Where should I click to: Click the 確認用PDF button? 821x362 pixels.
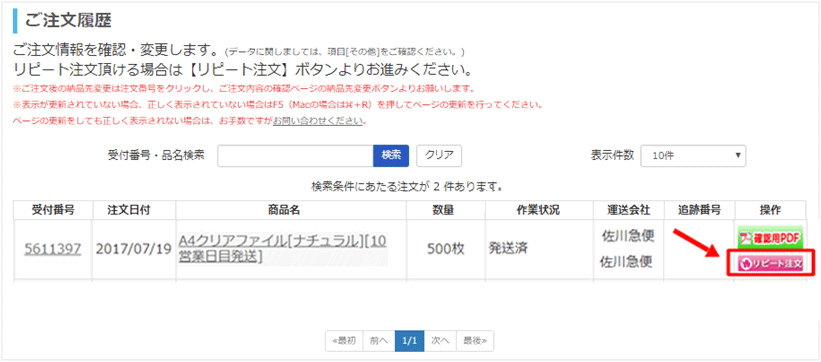coord(770,238)
